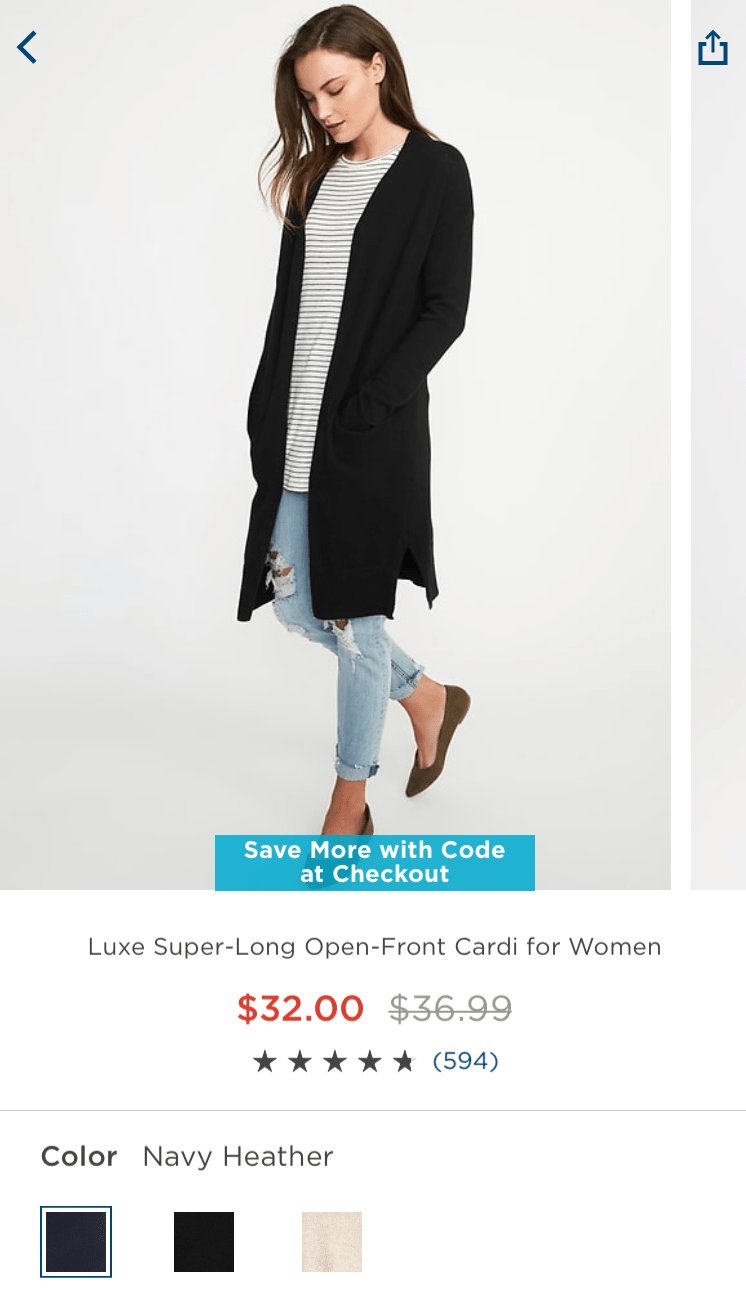Click the partially filled fifth star
Screen dimensions: 746x1294
[x=404, y=1061]
